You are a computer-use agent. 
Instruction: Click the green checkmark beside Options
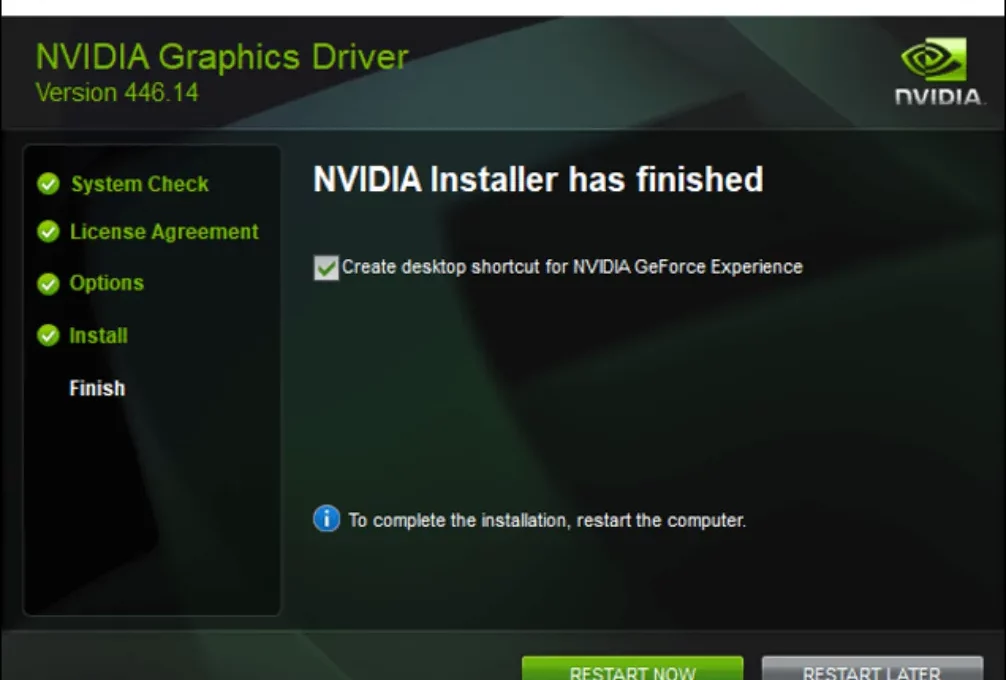(x=48, y=284)
